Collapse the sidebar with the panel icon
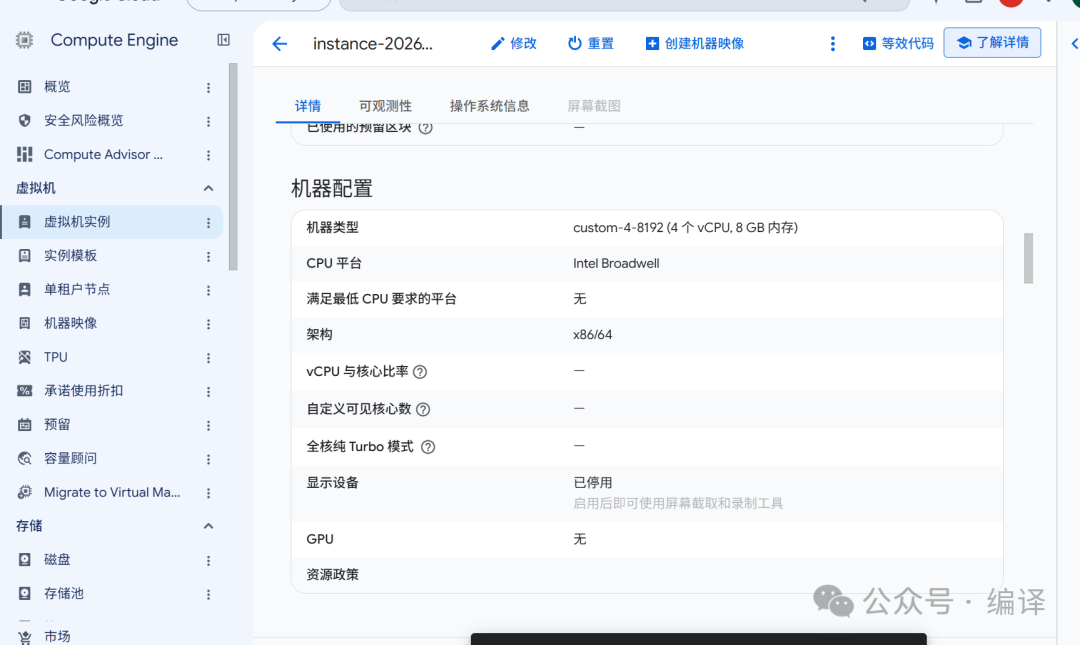1080x645 pixels. click(223, 40)
